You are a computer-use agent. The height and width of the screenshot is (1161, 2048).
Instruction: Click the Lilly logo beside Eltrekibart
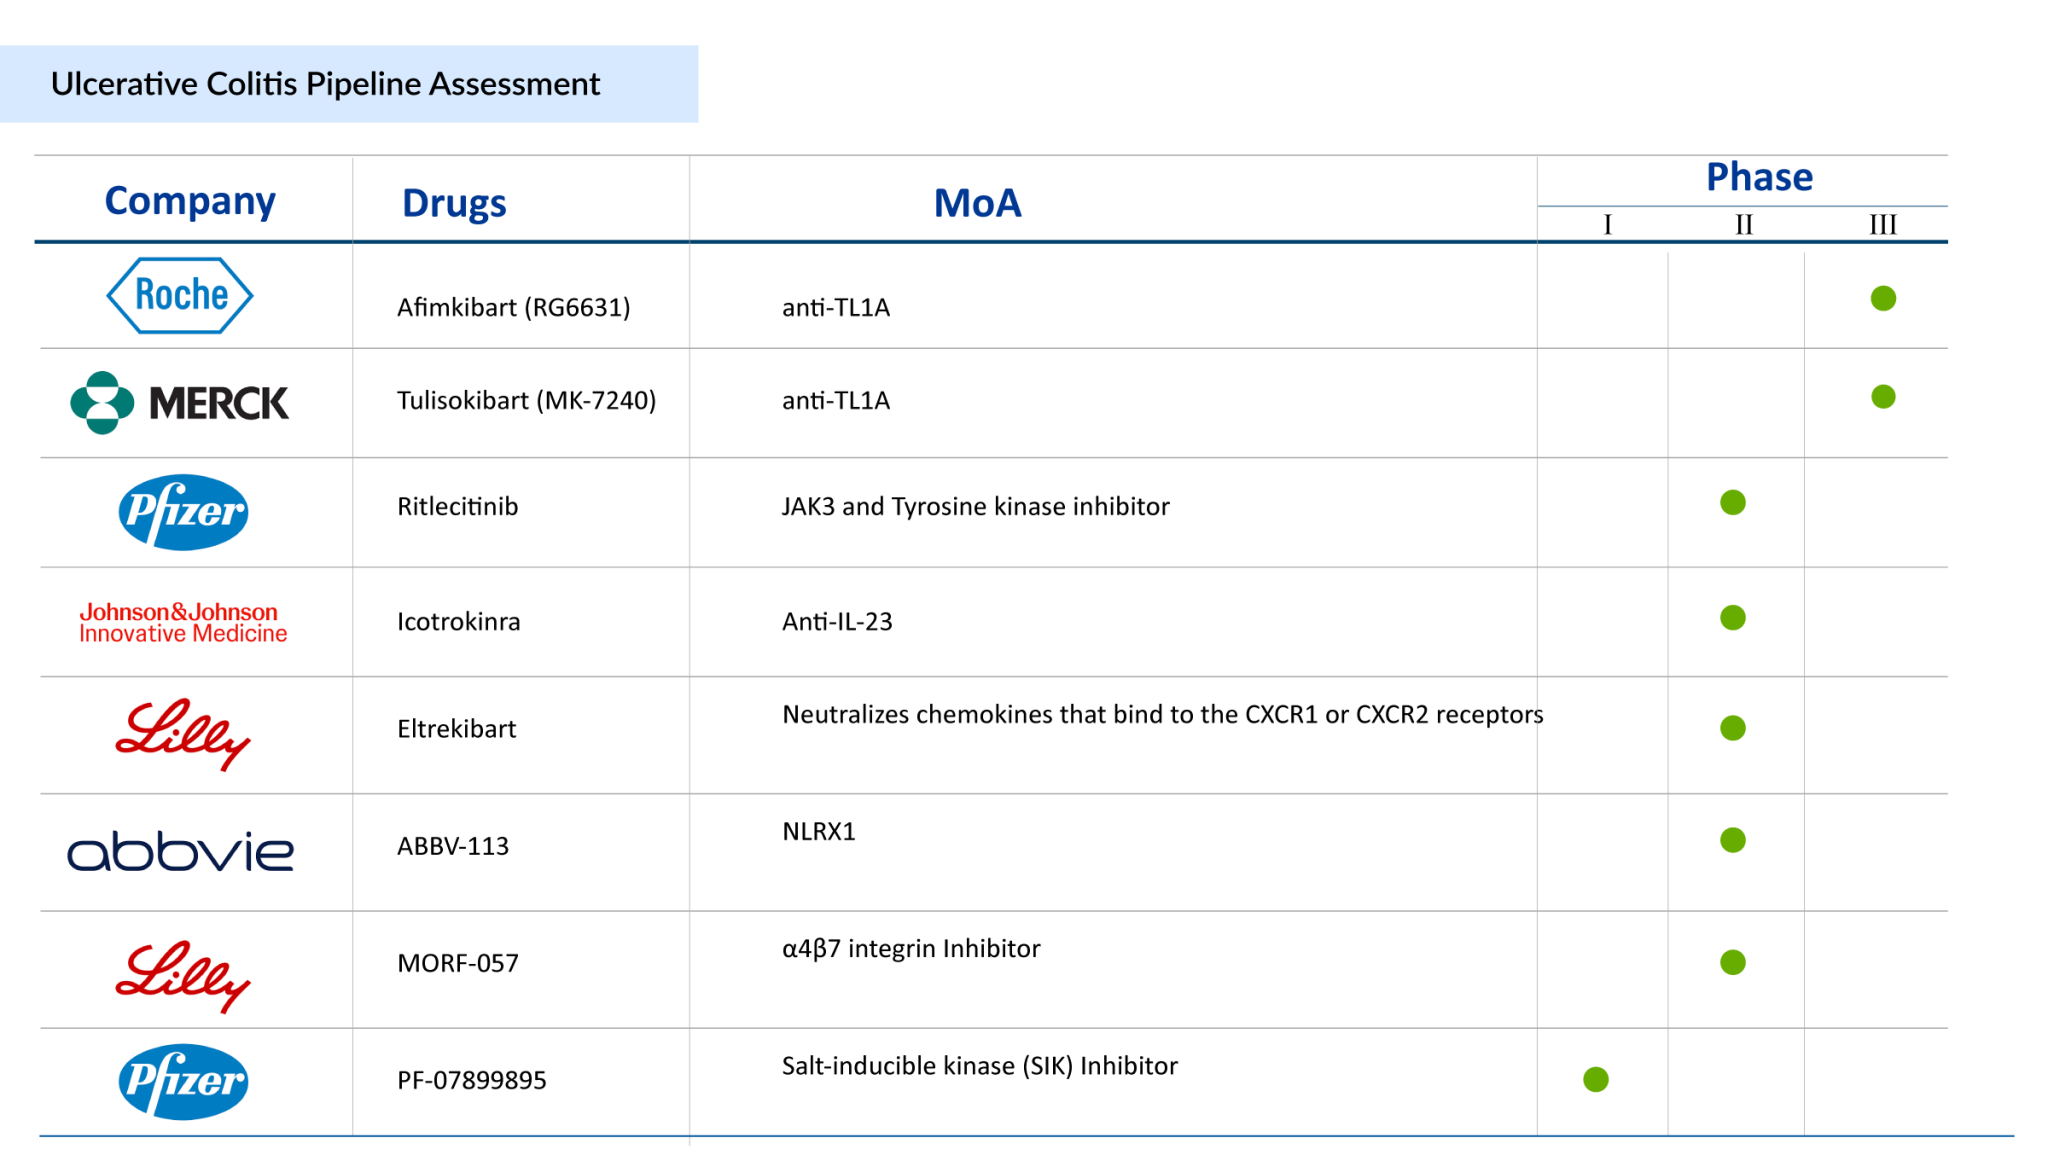(183, 734)
